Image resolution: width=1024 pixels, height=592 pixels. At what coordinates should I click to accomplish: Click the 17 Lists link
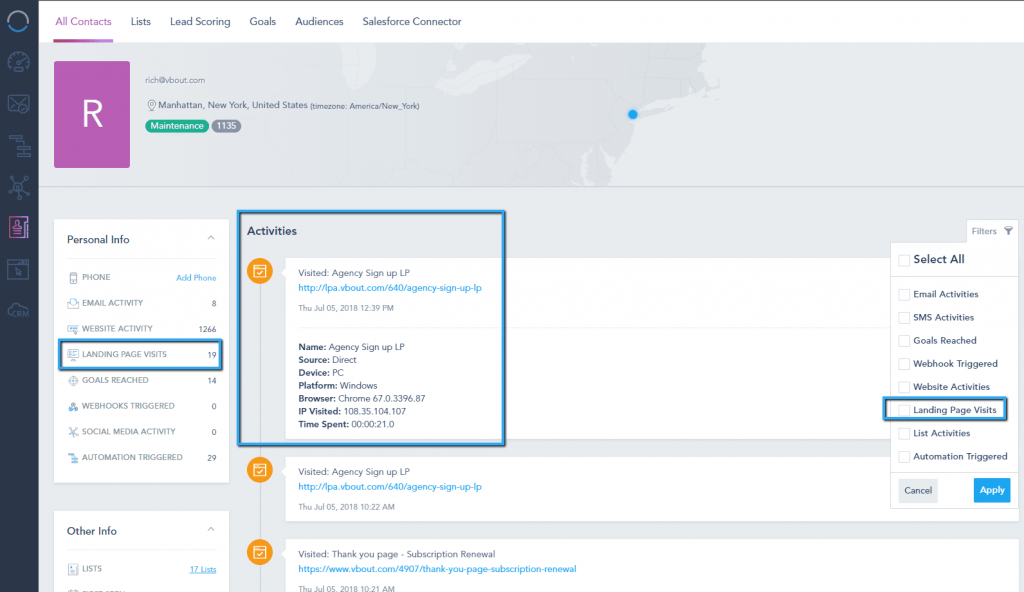click(202, 569)
